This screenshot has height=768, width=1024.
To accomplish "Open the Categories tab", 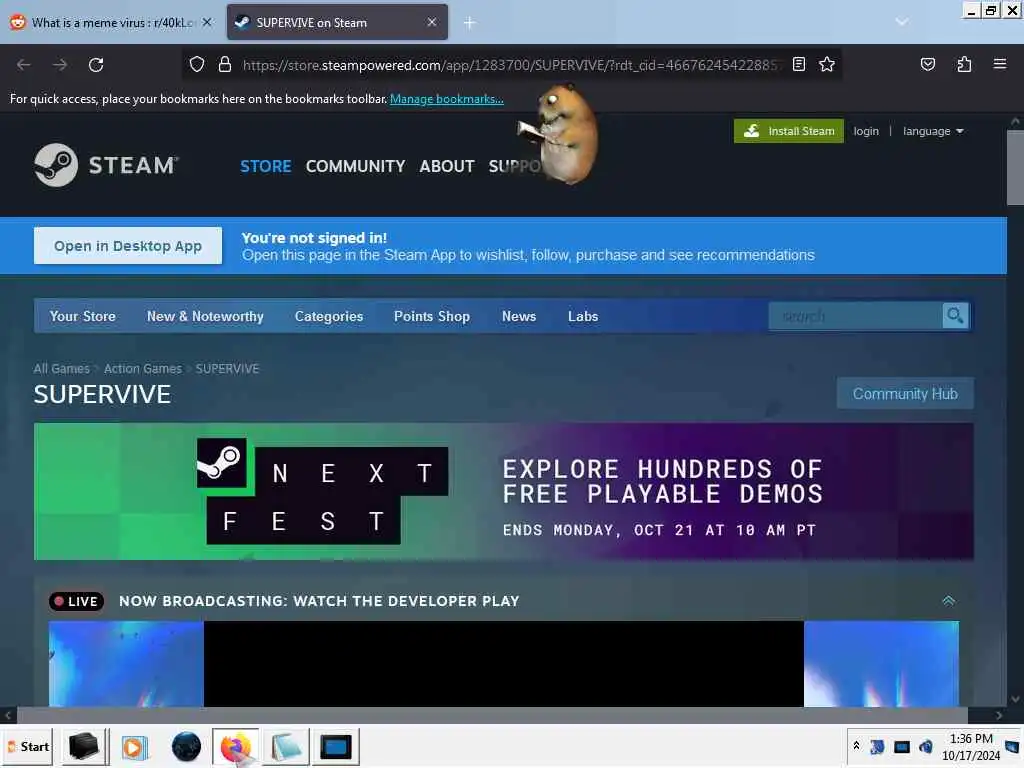I will [328, 316].
